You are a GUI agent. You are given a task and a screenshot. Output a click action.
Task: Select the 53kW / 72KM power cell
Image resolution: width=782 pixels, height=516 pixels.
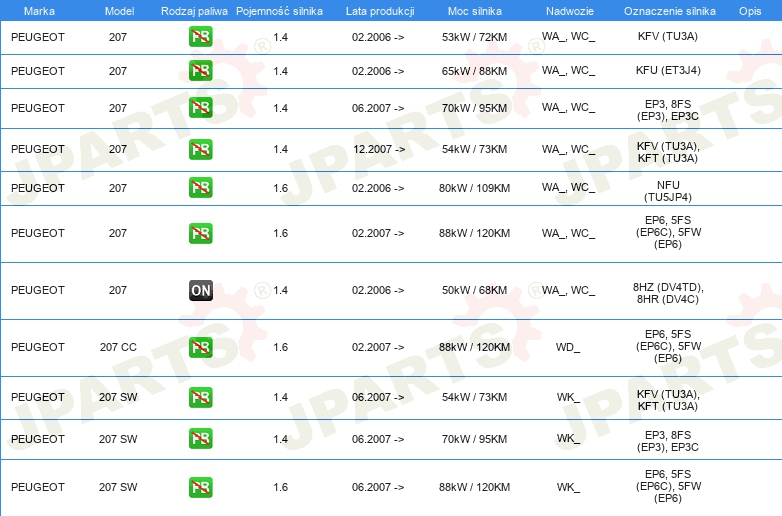coord(474,37)
